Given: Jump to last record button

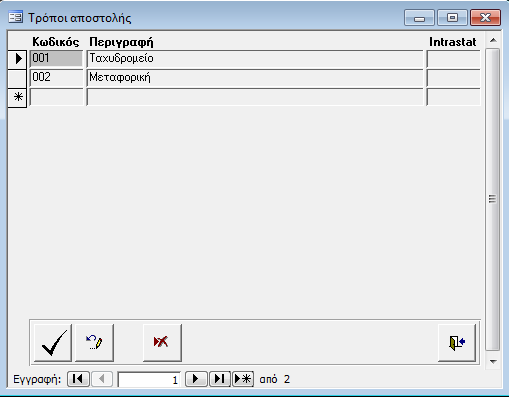Looking at the screenshot, I should click(x=219, y=379).
